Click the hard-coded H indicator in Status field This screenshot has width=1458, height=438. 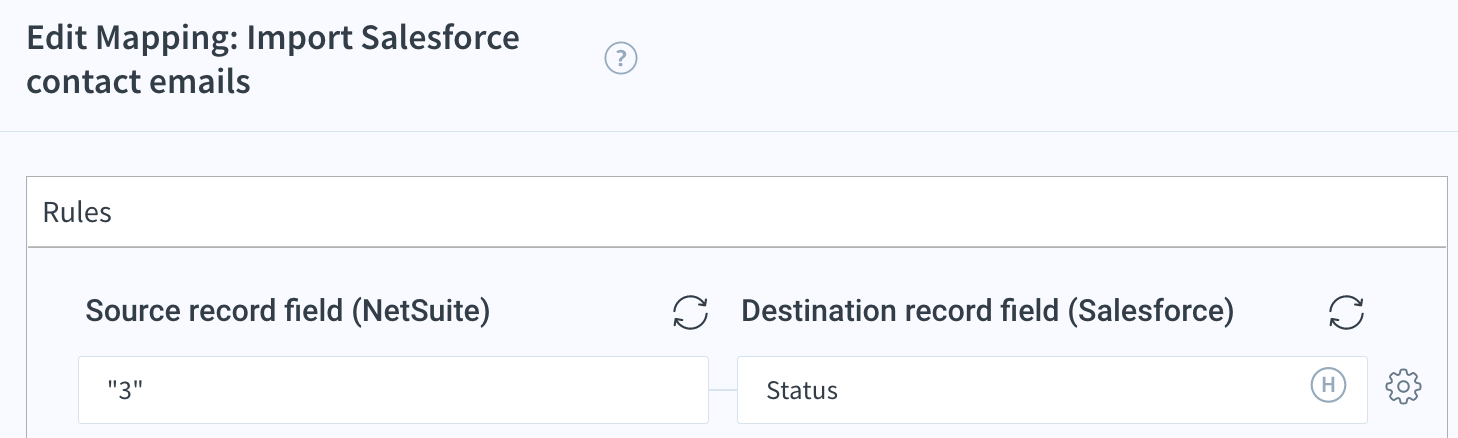point(1328,384)
